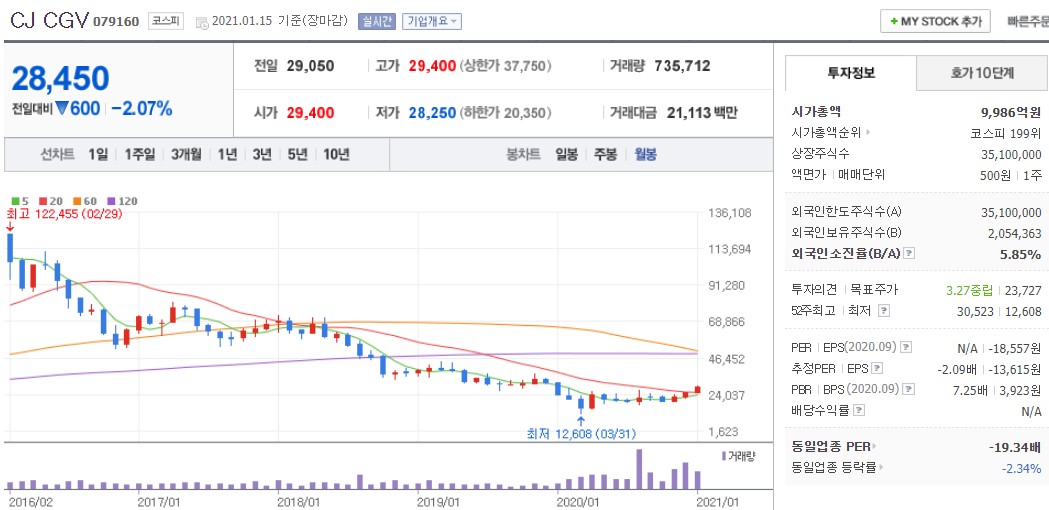The image size is (1049, 510).
Task: Select the 5년 line chart period
Action: (297, 155)
